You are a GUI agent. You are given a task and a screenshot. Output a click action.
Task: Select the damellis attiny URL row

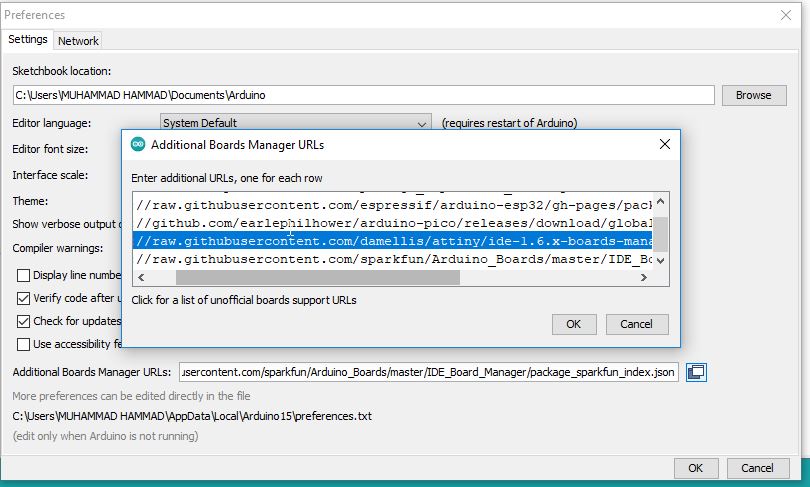[393, 241]
